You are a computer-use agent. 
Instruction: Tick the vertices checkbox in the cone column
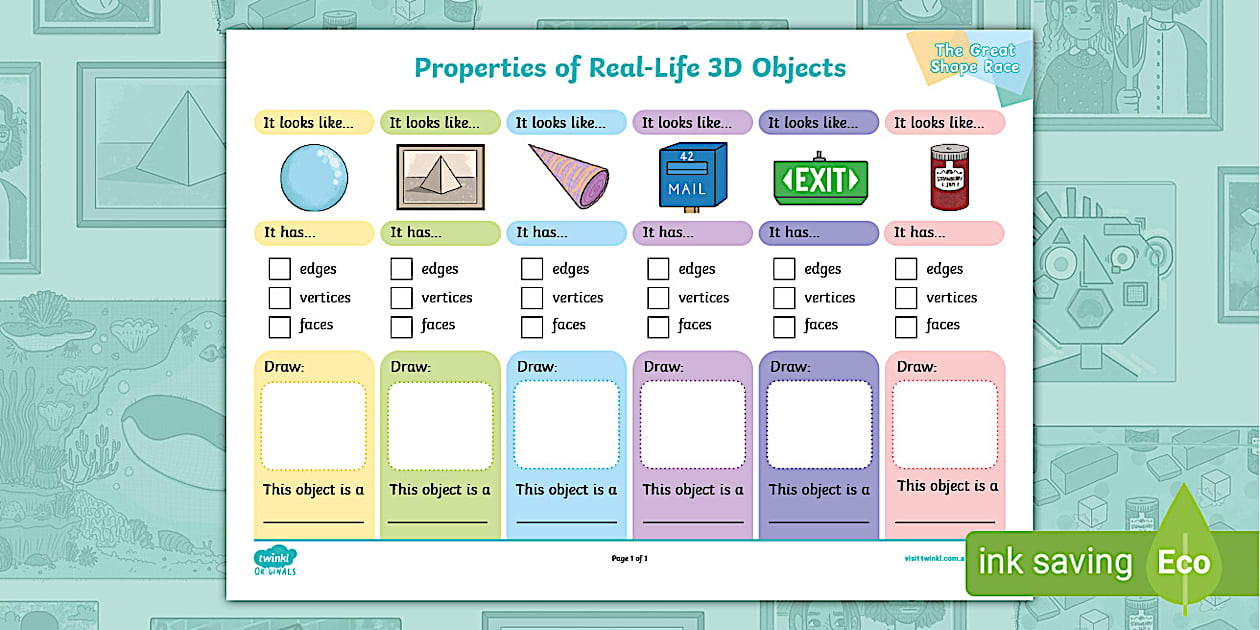pos(532,297)
